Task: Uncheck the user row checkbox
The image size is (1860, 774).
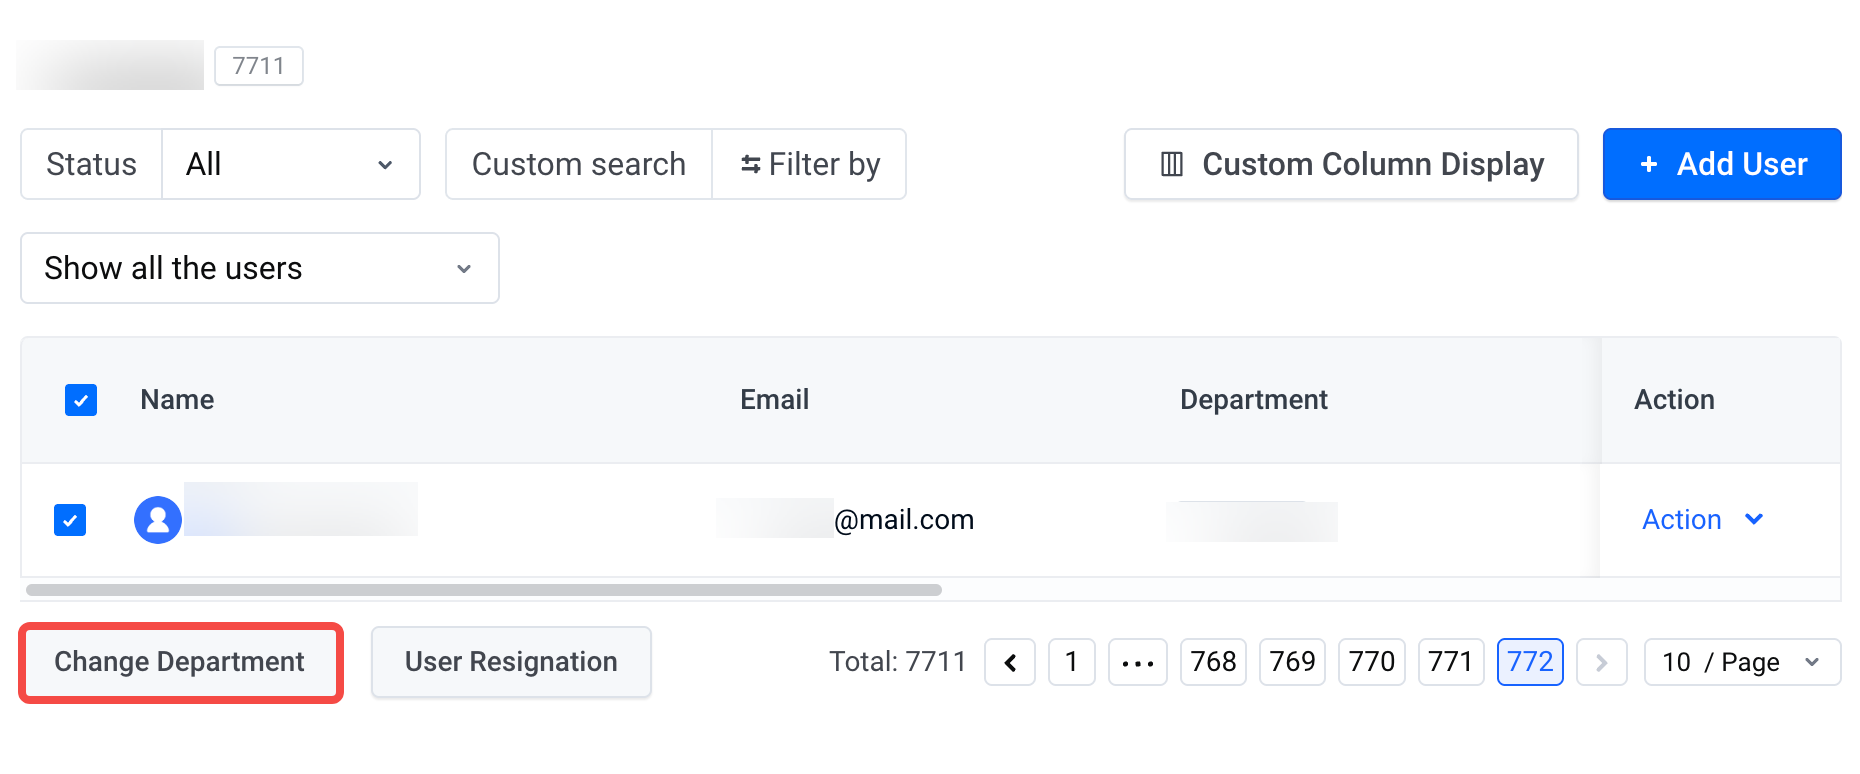Action: (70, 520)
